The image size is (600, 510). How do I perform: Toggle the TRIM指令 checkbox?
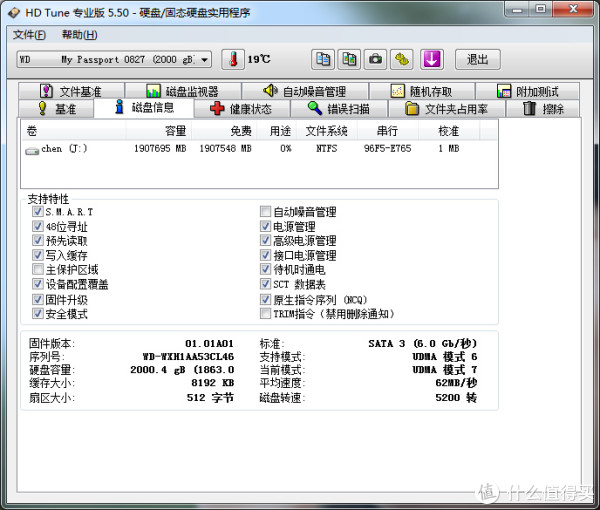coord(265,313)
